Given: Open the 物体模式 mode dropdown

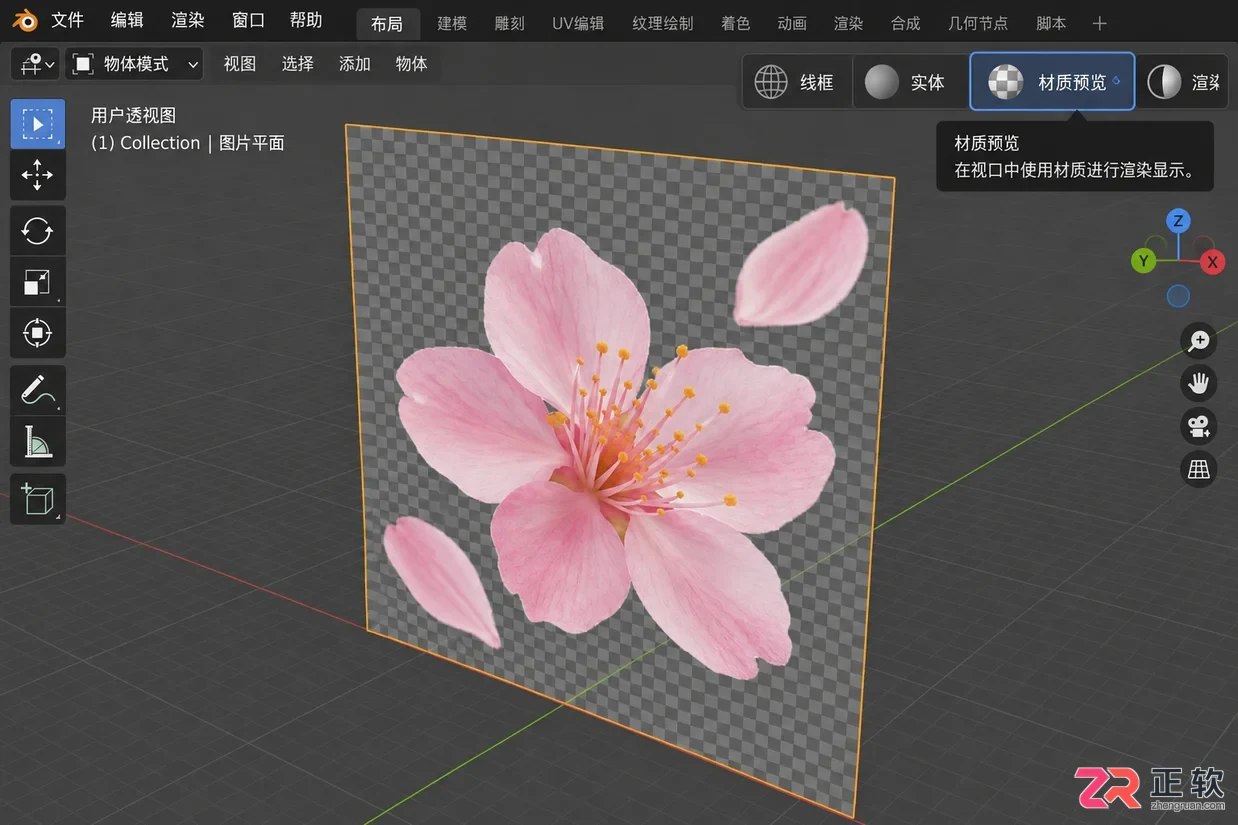Looking at the screenshot, I should 134,64.
